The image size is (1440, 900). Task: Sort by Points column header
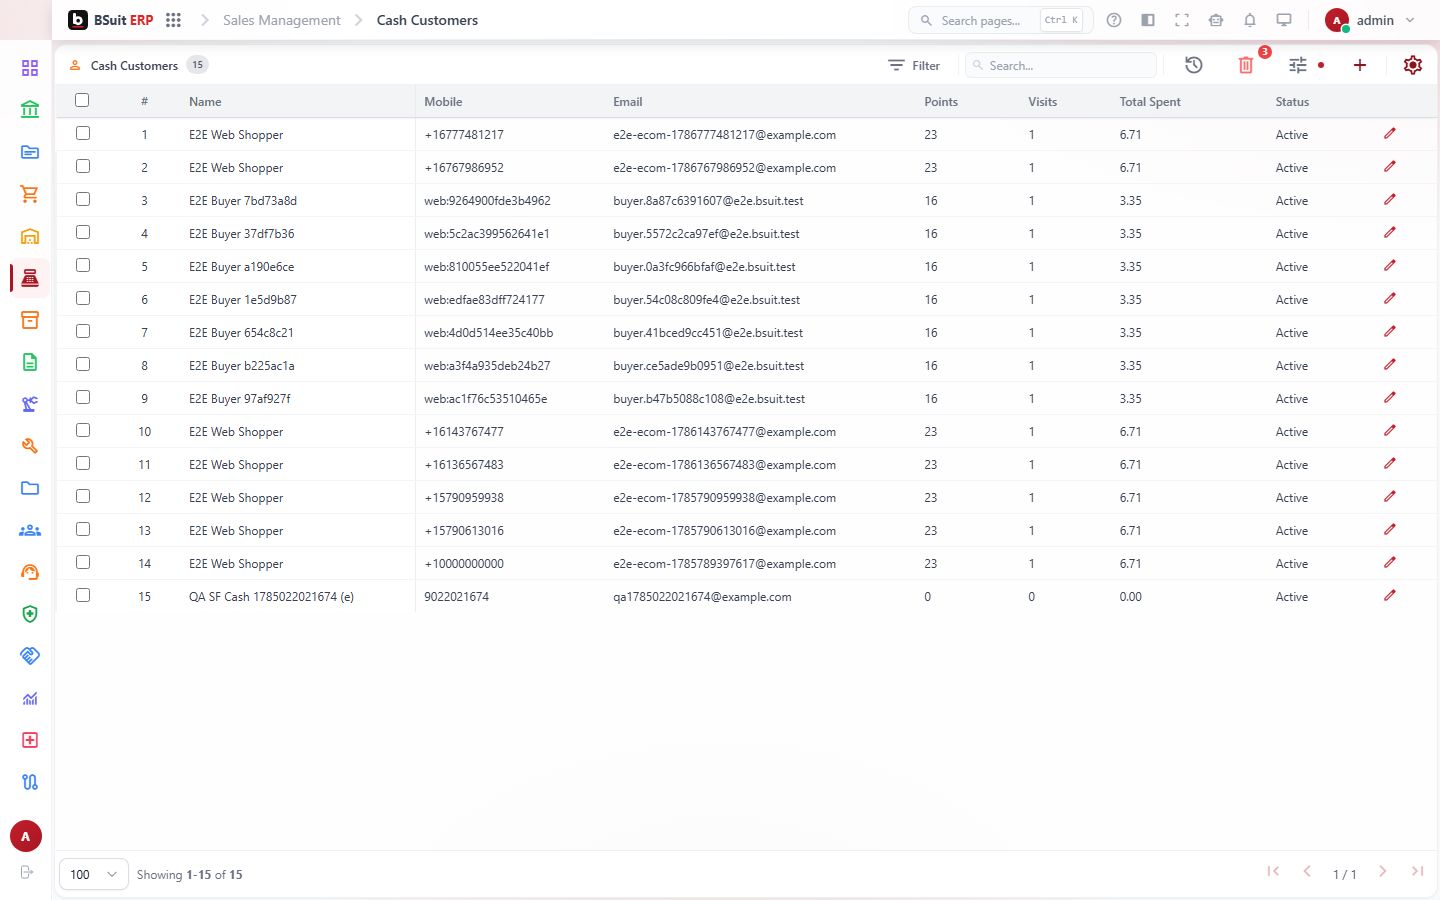click(x=941, y=102)
